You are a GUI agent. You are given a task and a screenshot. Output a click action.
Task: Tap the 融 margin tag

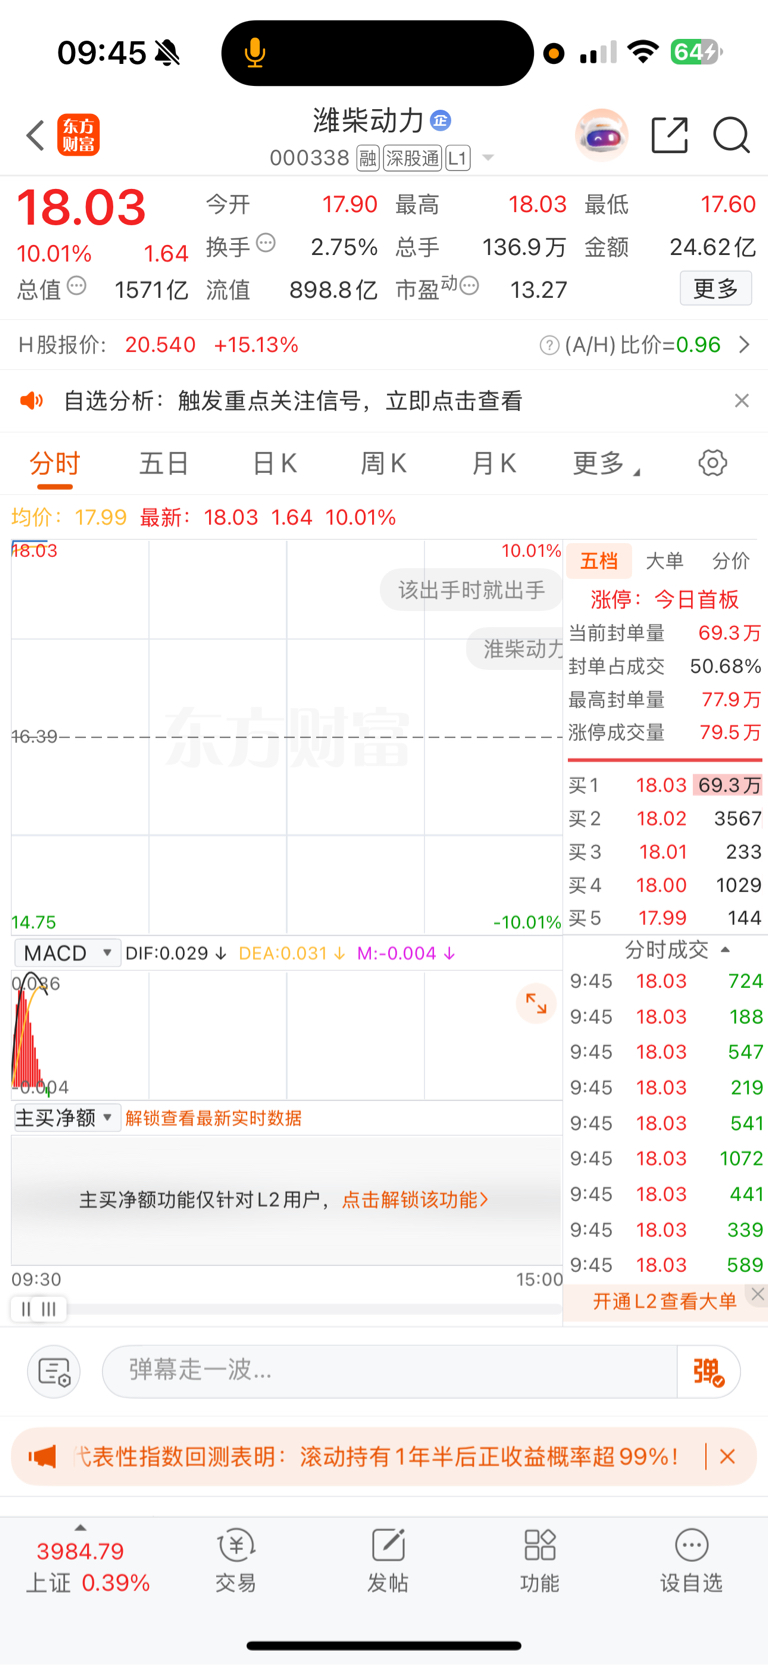coord(368,158)
